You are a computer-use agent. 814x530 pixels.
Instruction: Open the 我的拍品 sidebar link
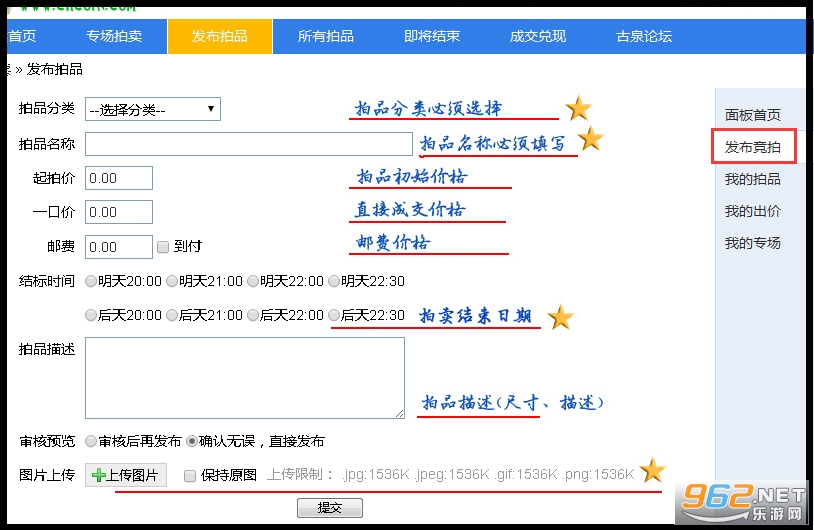coord(752,179)
